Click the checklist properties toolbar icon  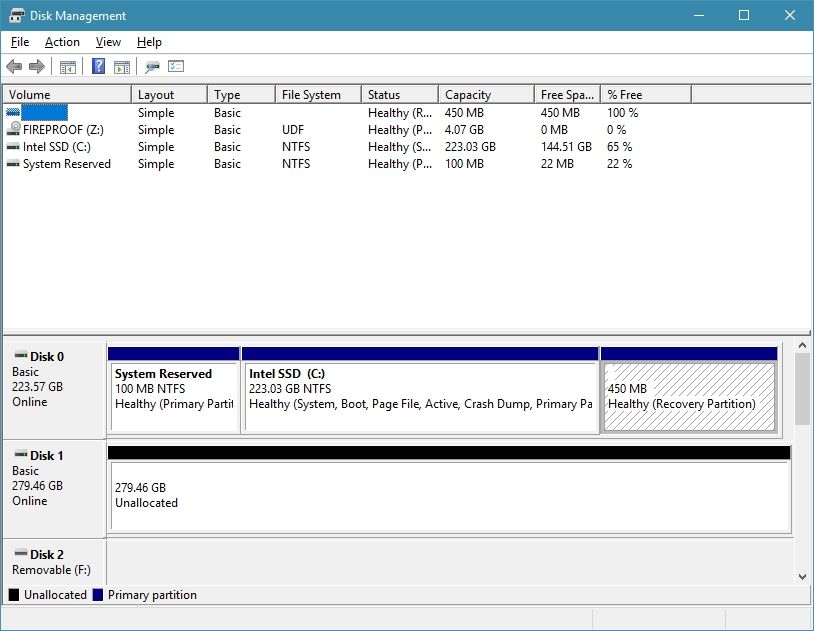tap(176, 66)
